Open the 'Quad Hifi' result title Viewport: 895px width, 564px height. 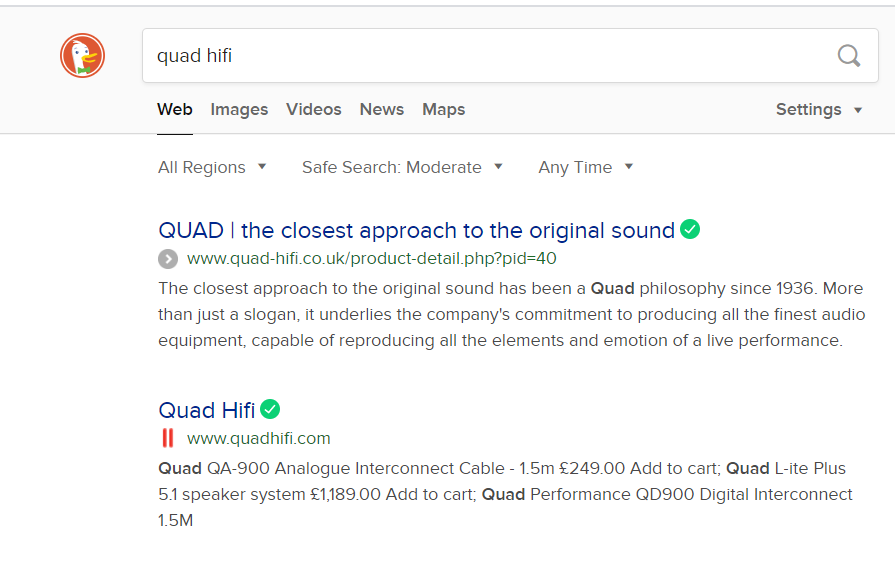click(x=207, y=410)
